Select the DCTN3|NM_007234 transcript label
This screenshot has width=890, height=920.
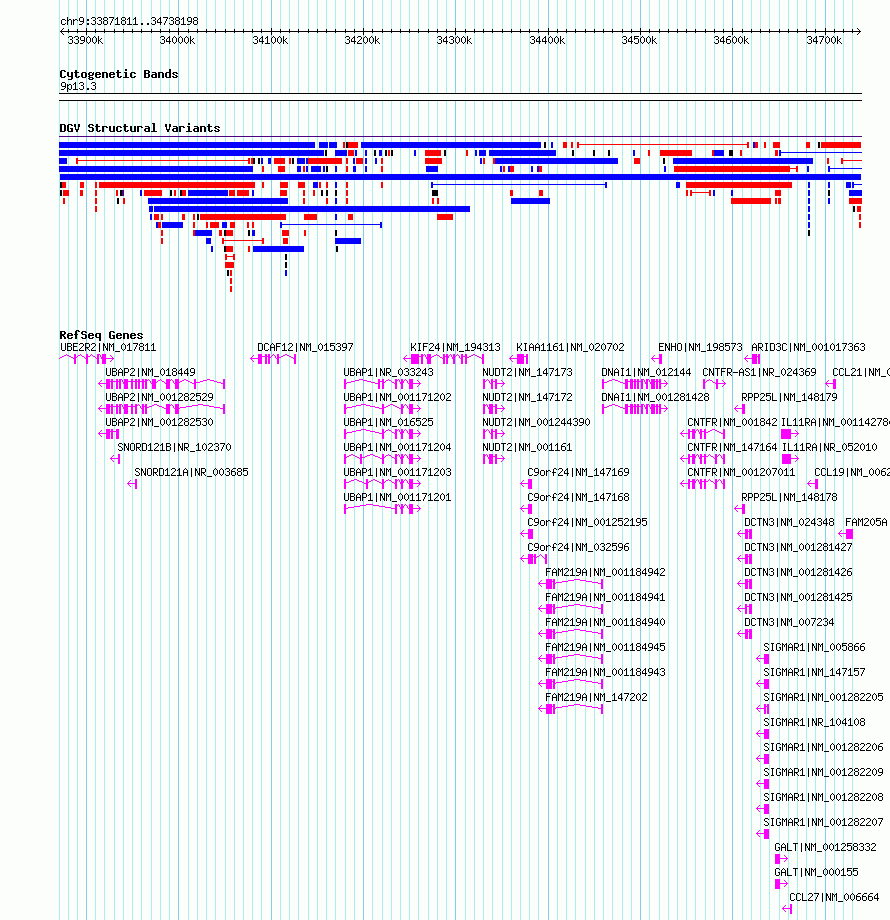(789, 623)
